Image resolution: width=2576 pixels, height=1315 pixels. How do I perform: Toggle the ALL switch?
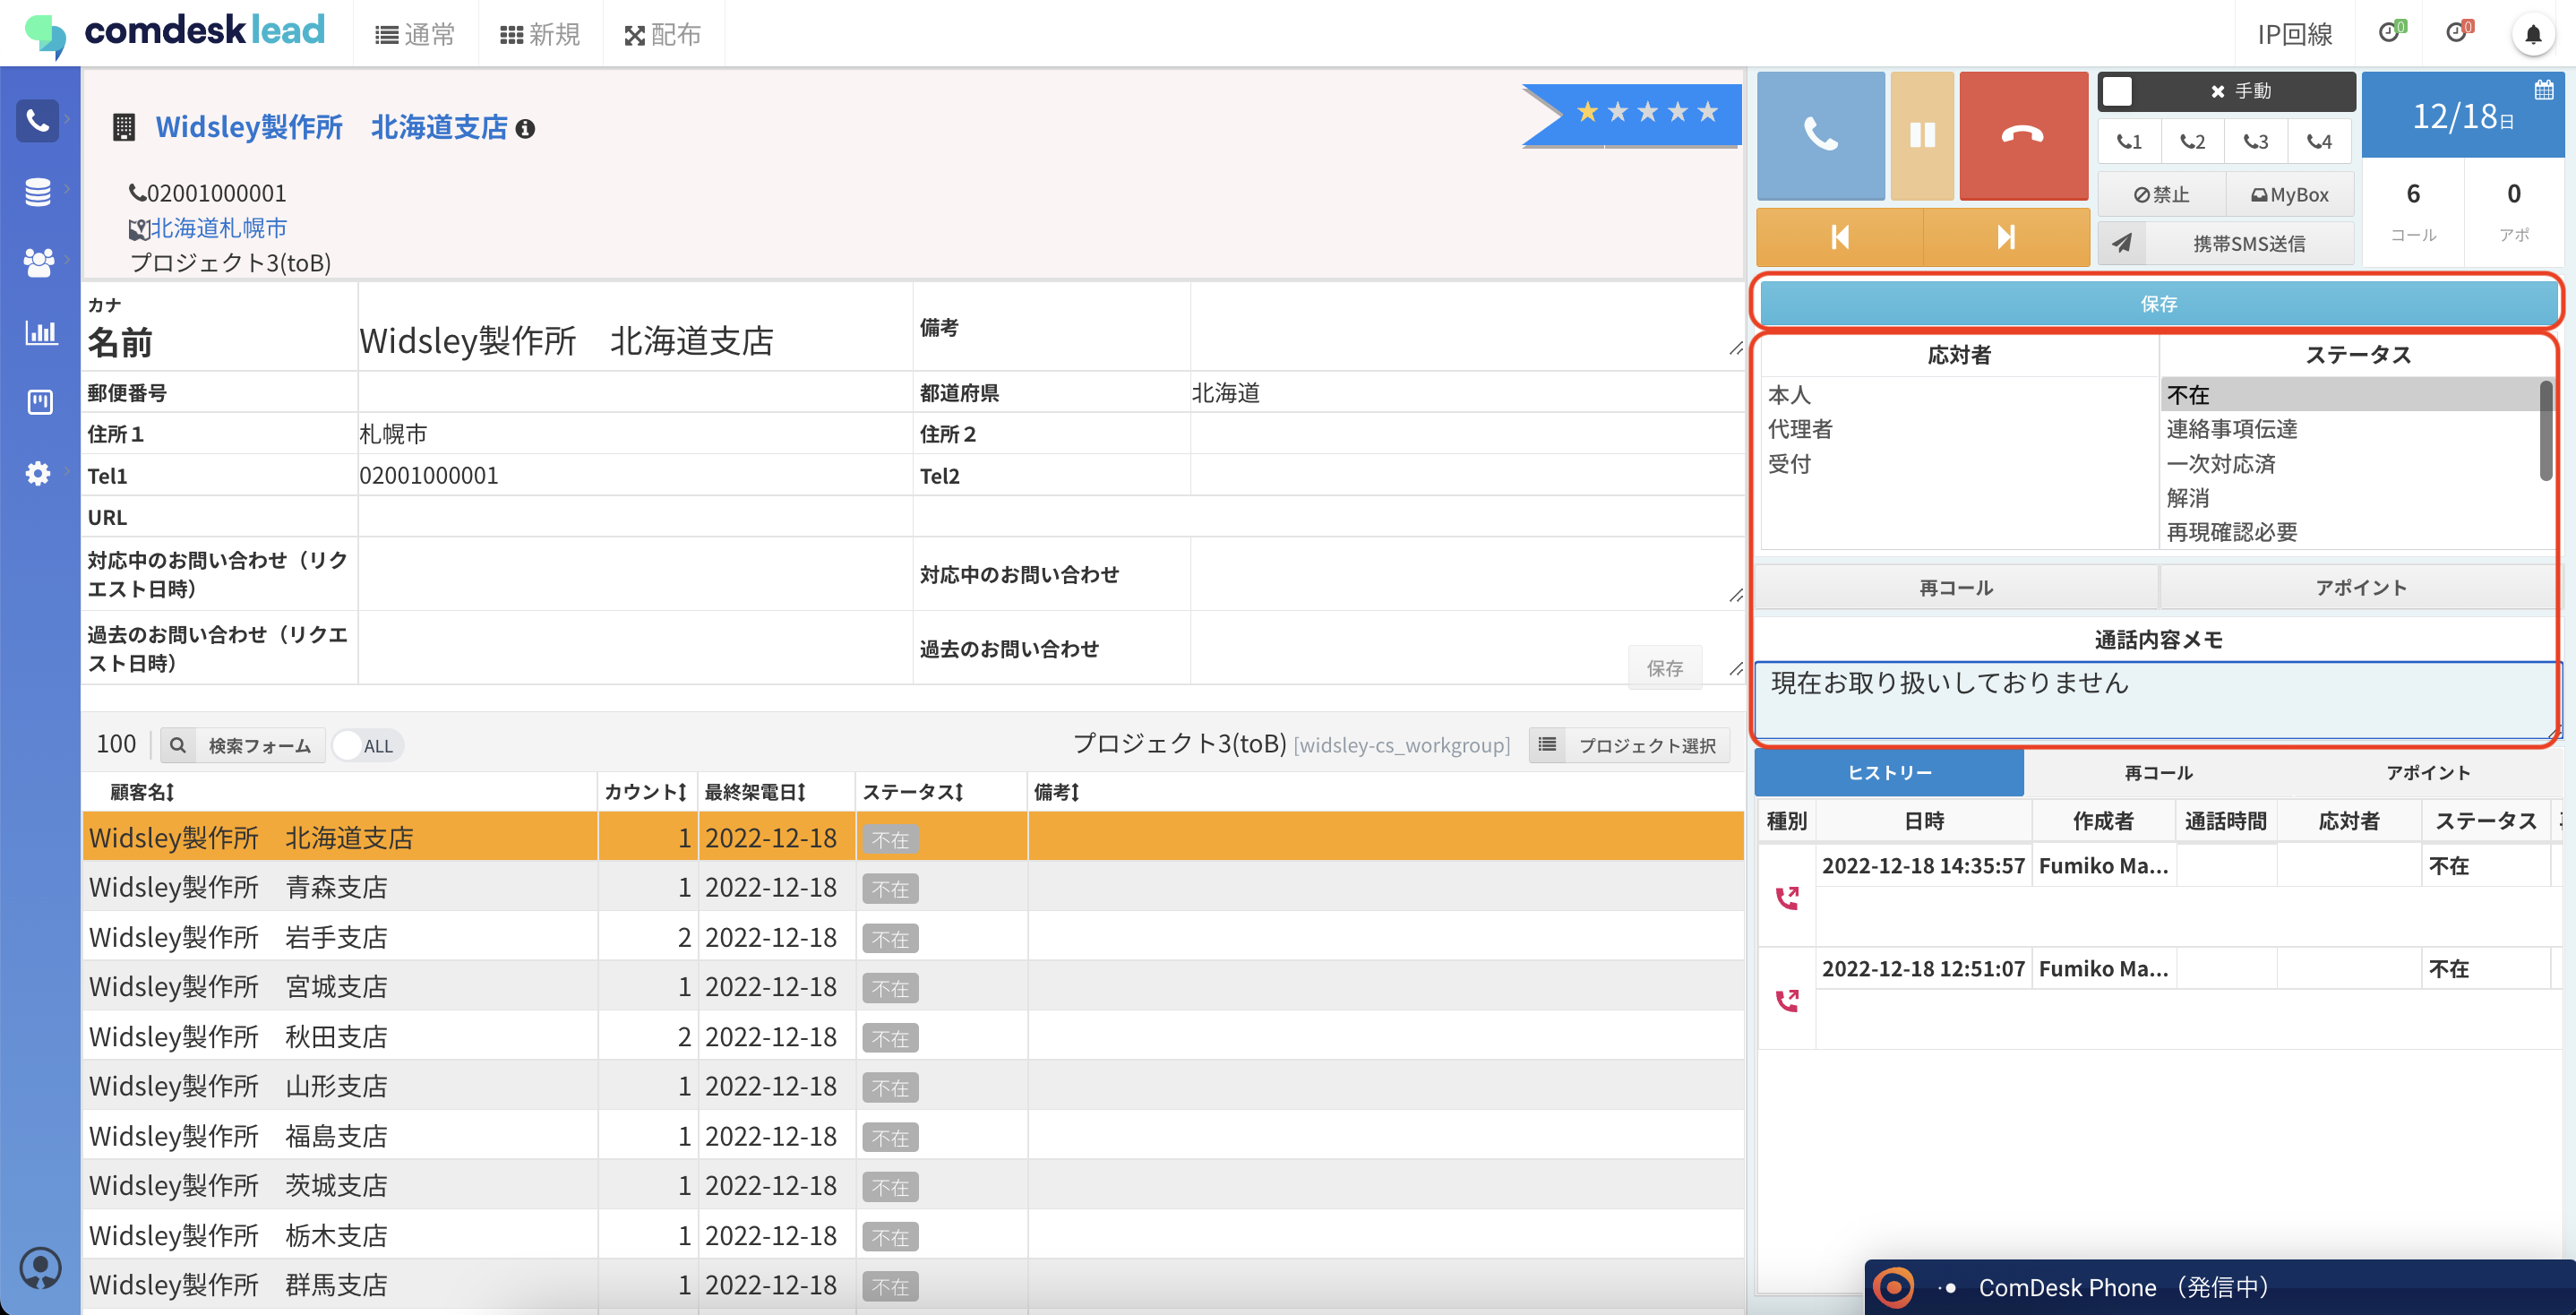point(366,746)
